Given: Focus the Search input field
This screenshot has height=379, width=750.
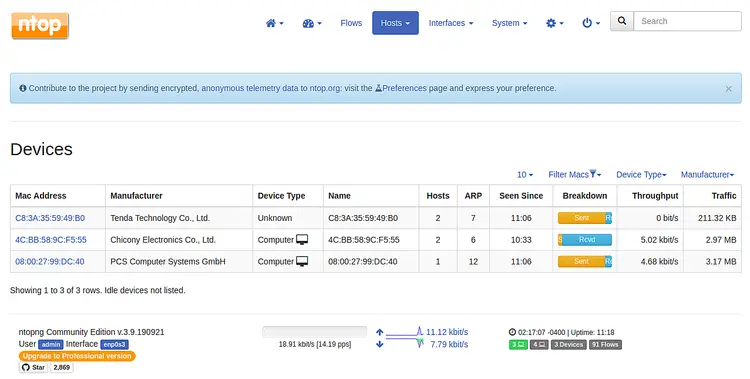Looking at the screenshot, I should click(687, 21).
